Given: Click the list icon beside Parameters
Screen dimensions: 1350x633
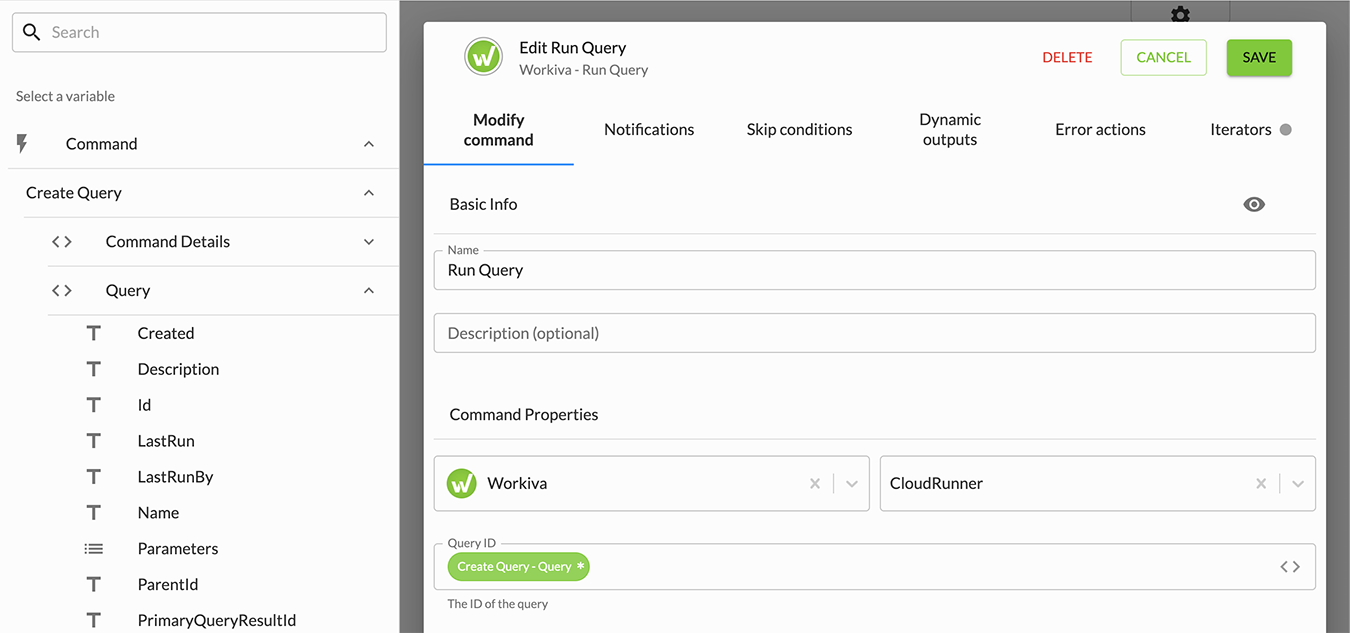Looking at the screenshot, I should 94,549.
